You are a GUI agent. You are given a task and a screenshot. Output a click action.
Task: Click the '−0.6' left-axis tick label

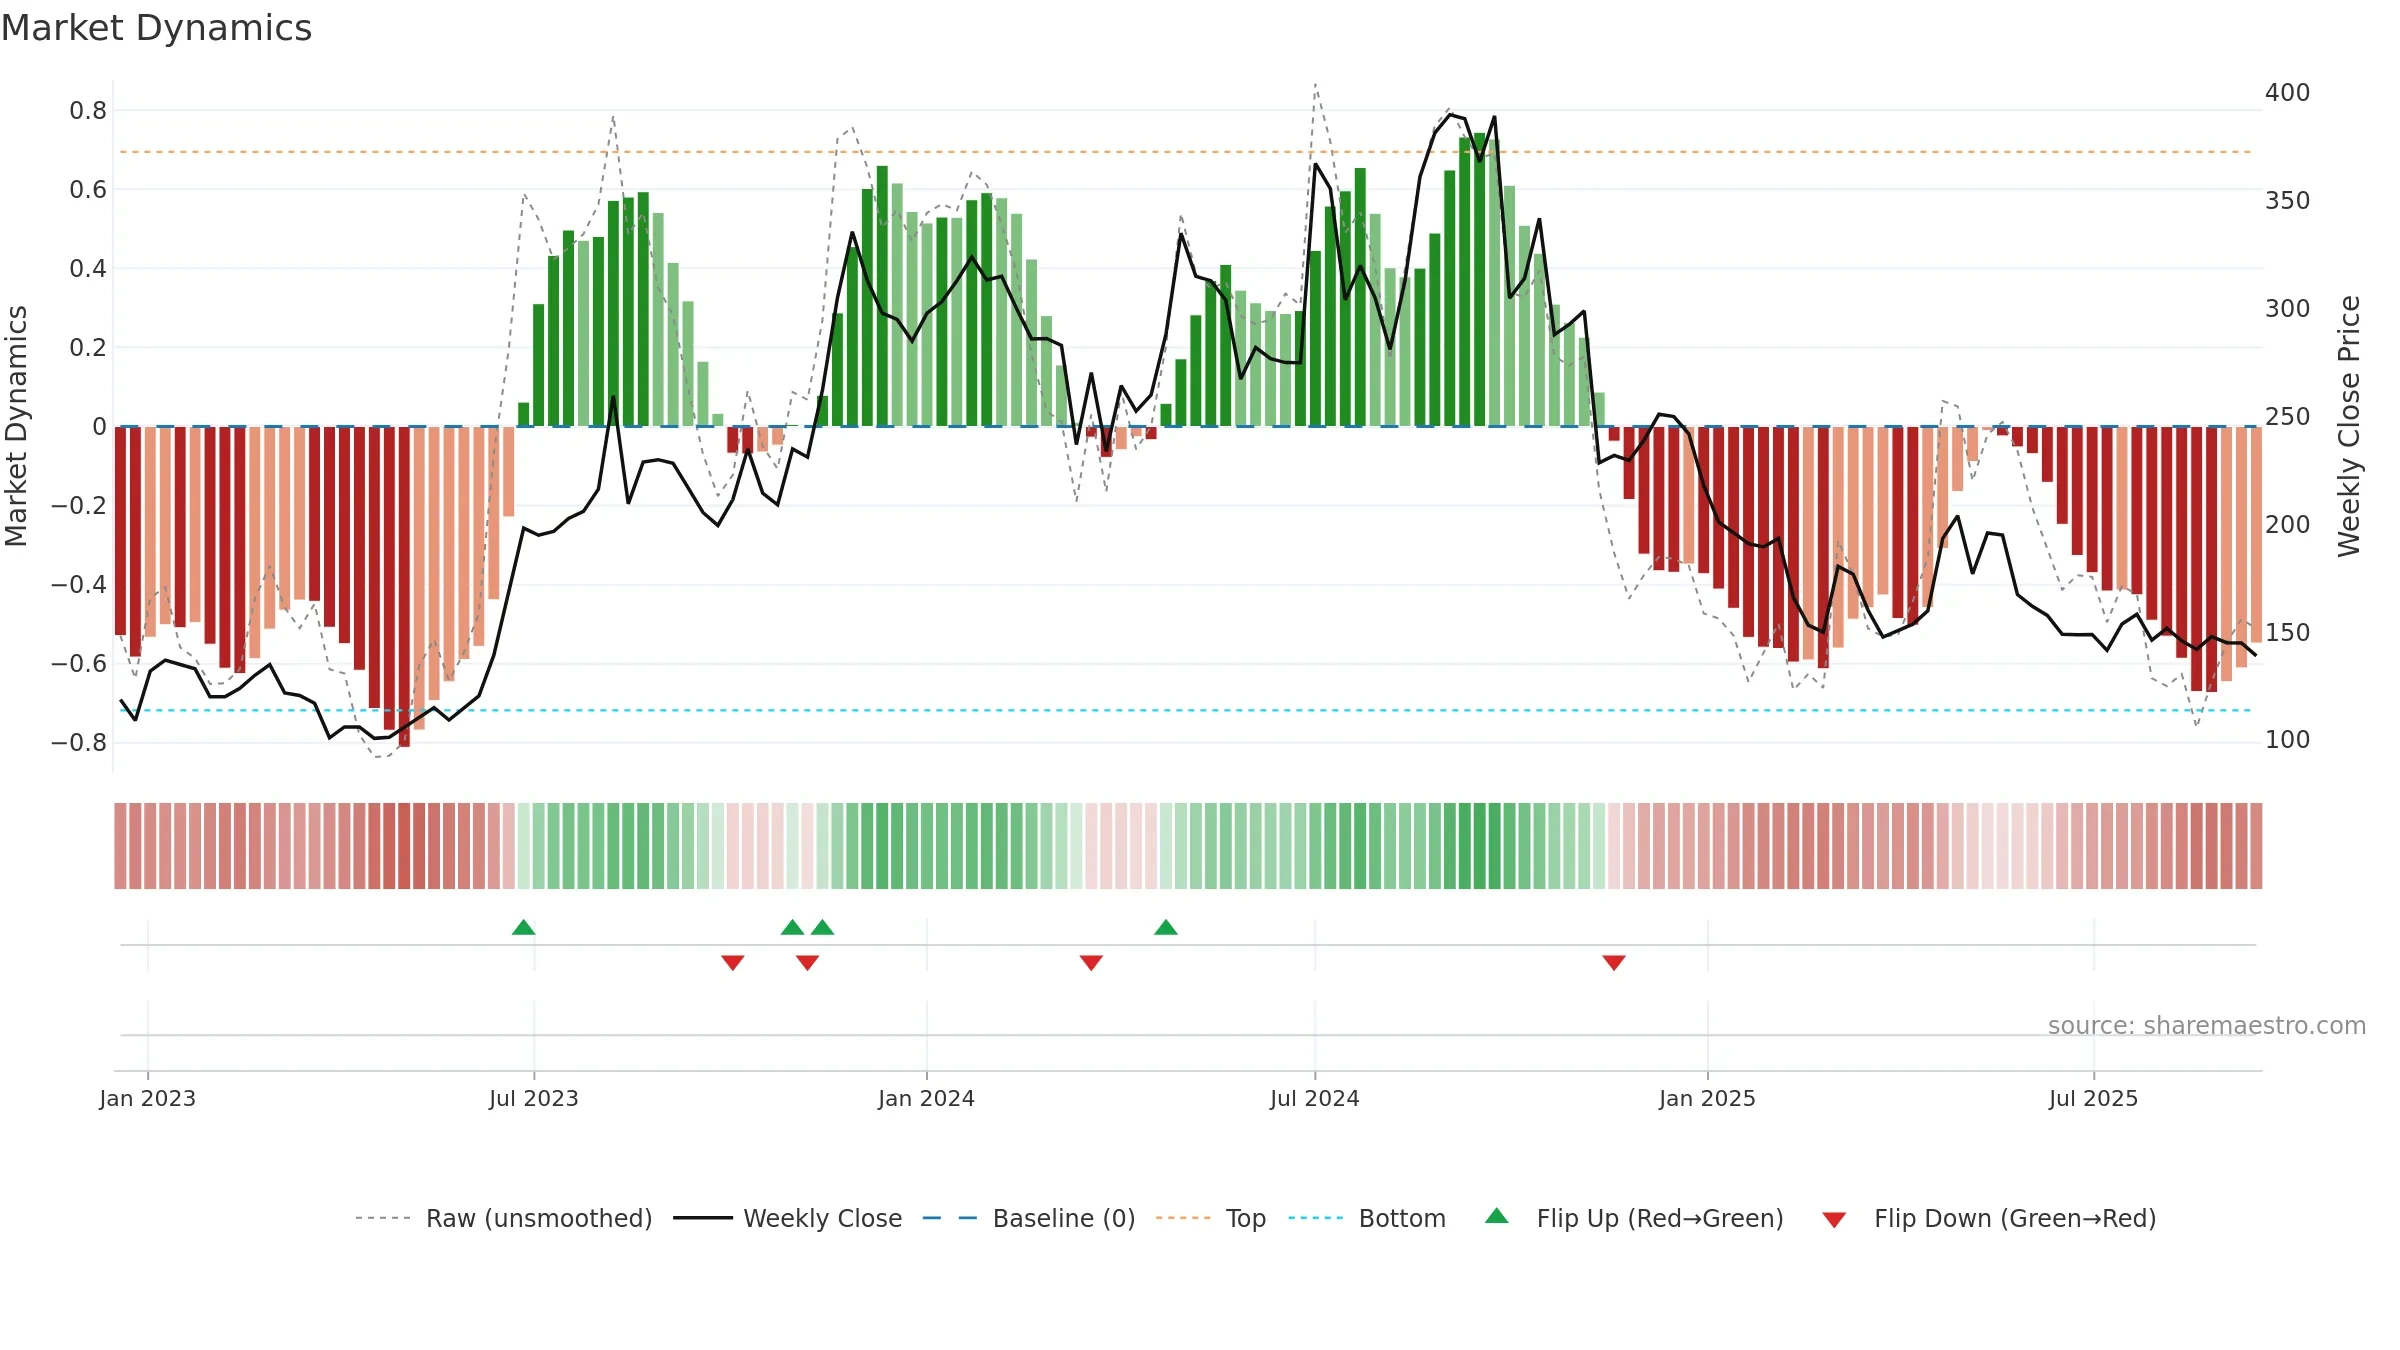coord(79,663)
